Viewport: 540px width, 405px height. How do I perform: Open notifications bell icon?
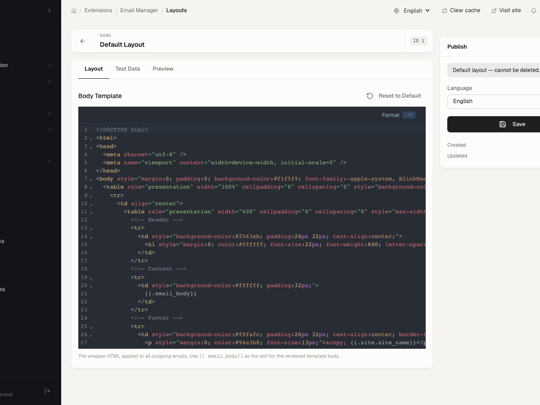[533, 11]
